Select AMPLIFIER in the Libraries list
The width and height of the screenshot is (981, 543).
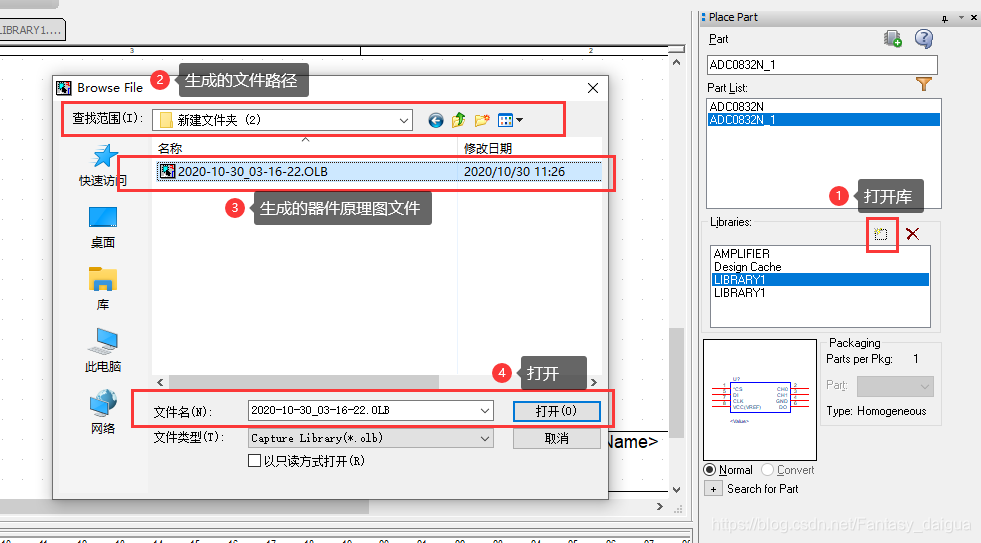741,254
